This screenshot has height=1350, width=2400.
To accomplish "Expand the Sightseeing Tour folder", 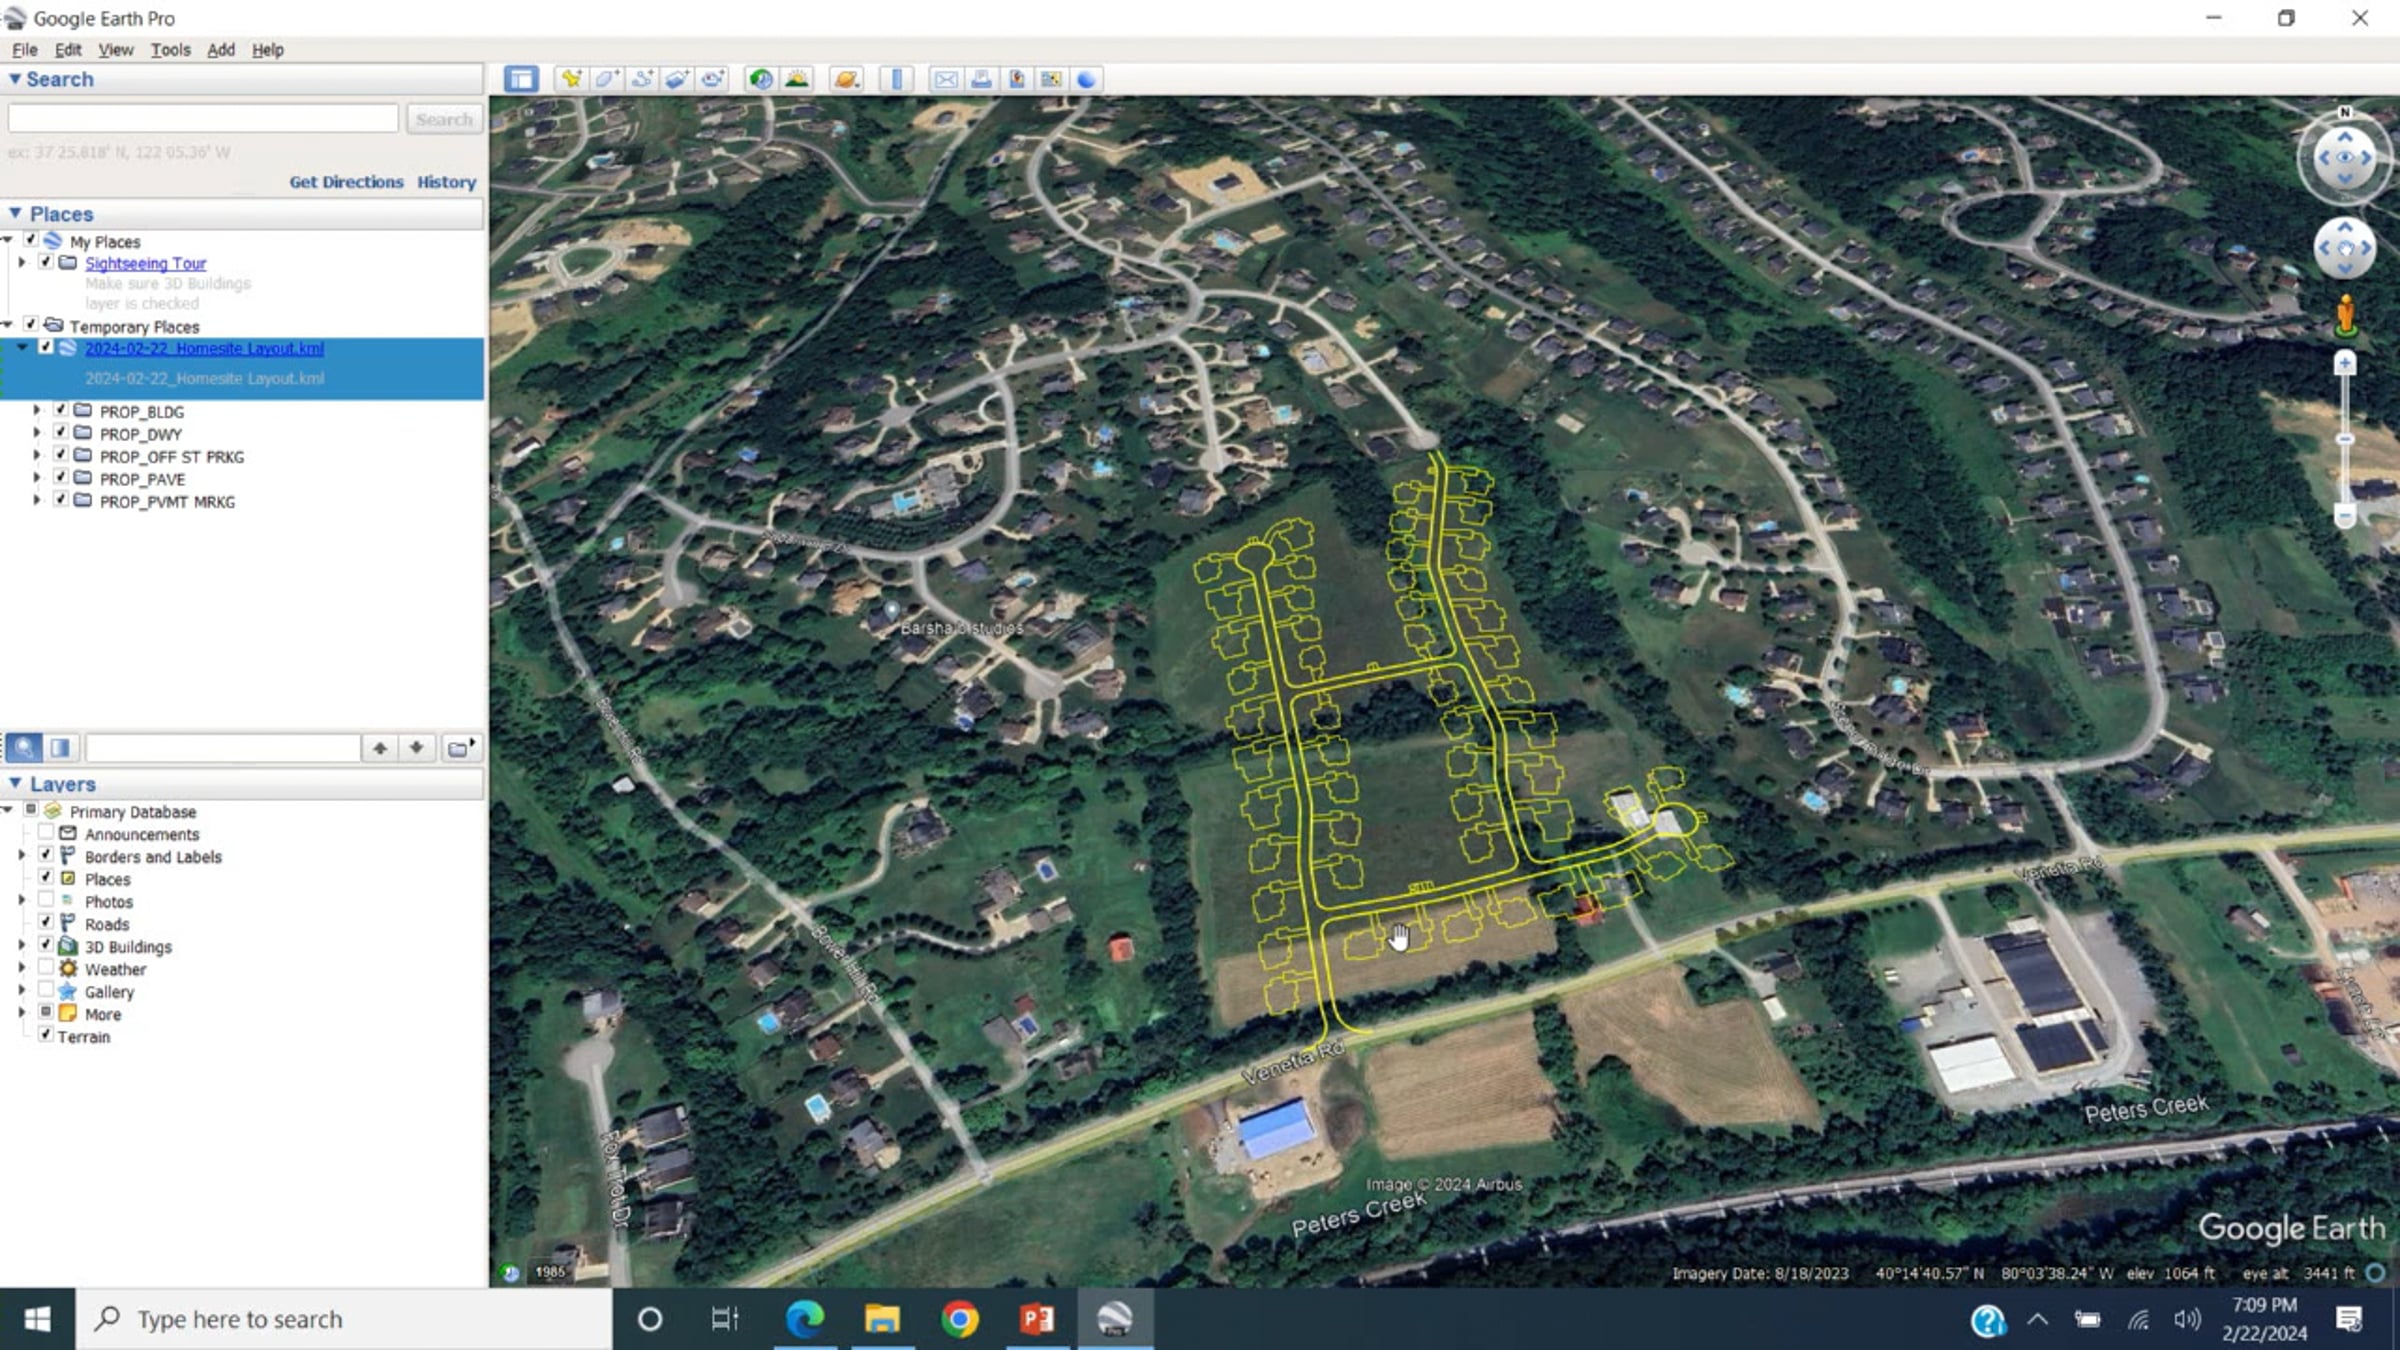I will 22,263.
